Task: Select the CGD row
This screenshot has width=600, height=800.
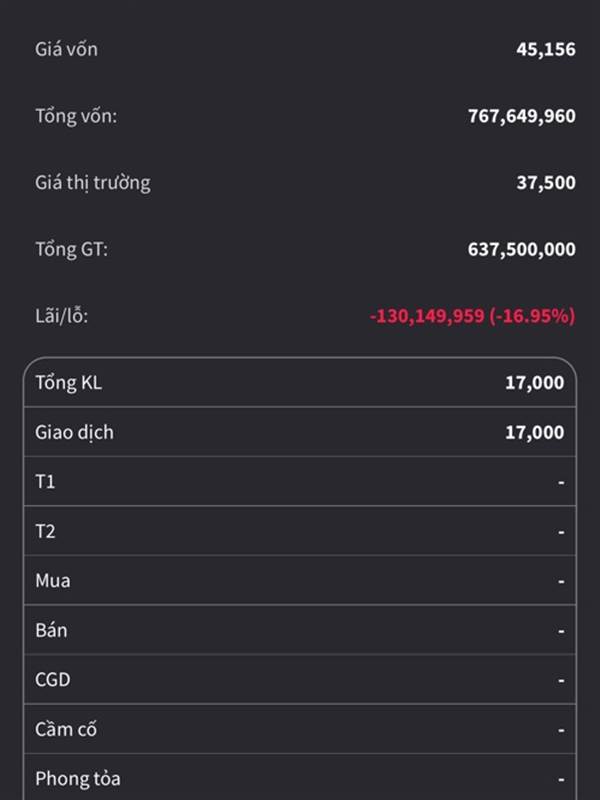Action: pyautogui.click(x=300, y=680)
